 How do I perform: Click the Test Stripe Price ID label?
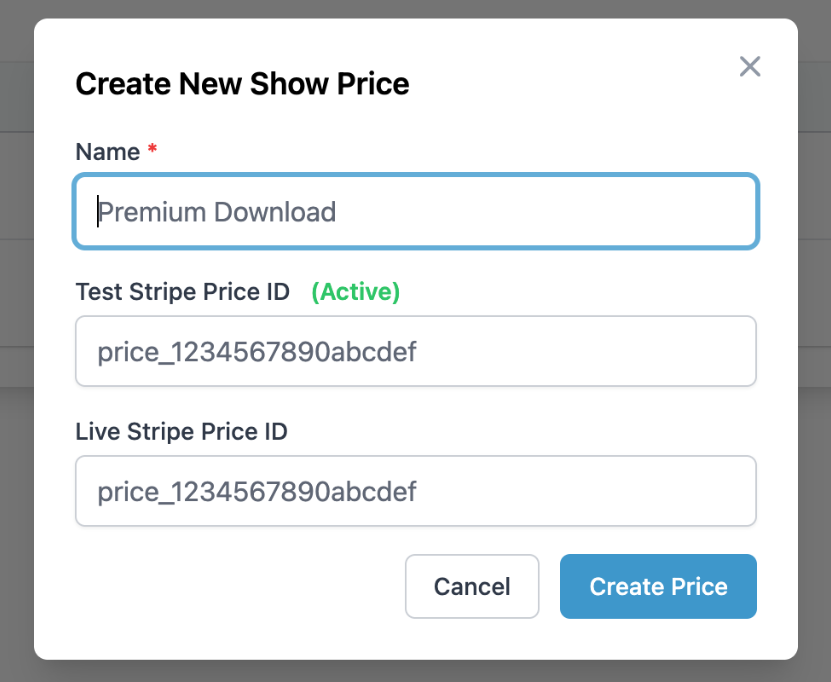click(182, 292)
